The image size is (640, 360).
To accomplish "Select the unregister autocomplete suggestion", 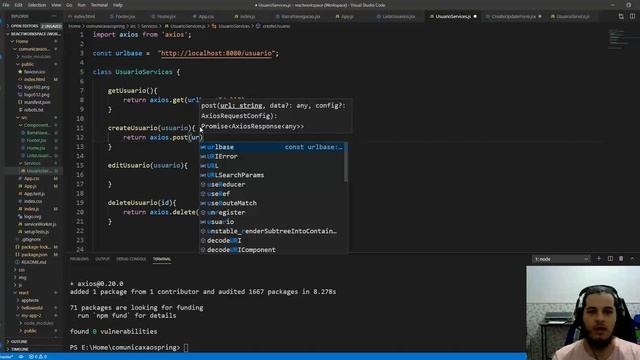I will point(272,213).
